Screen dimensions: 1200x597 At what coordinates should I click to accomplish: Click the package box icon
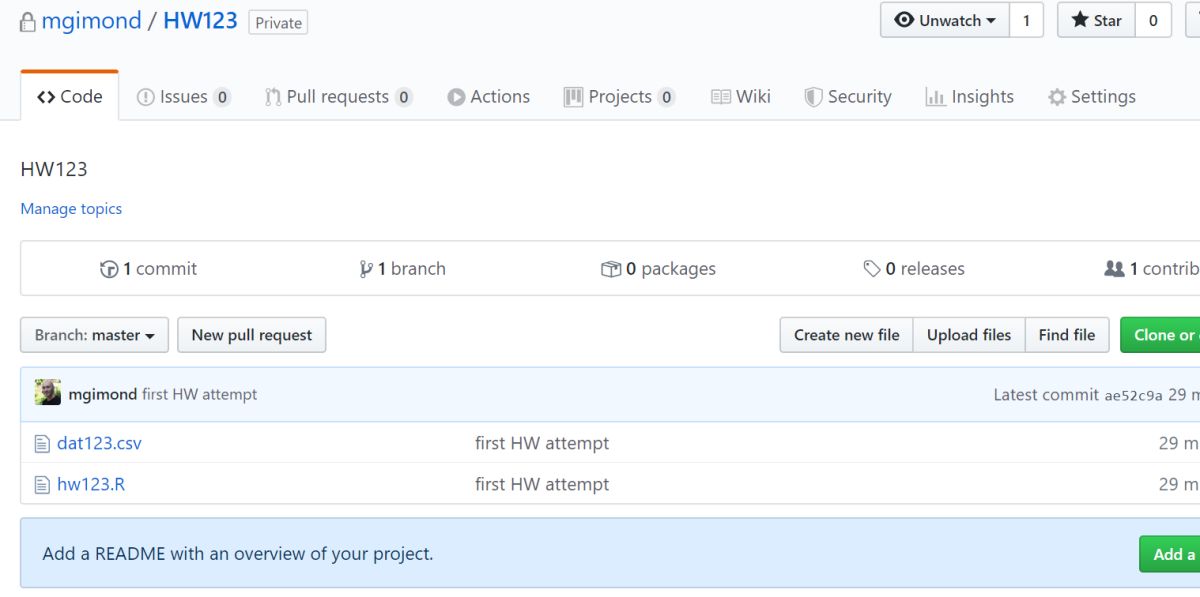(x=611, y=269)
